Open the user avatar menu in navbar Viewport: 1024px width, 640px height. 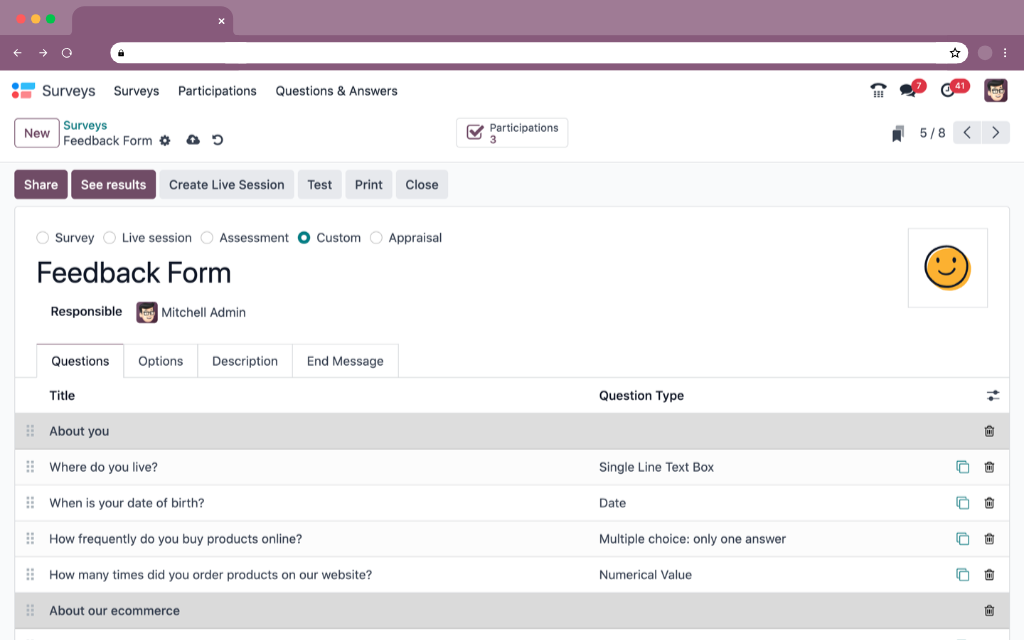pyautogui.click(x=995, y=91)
